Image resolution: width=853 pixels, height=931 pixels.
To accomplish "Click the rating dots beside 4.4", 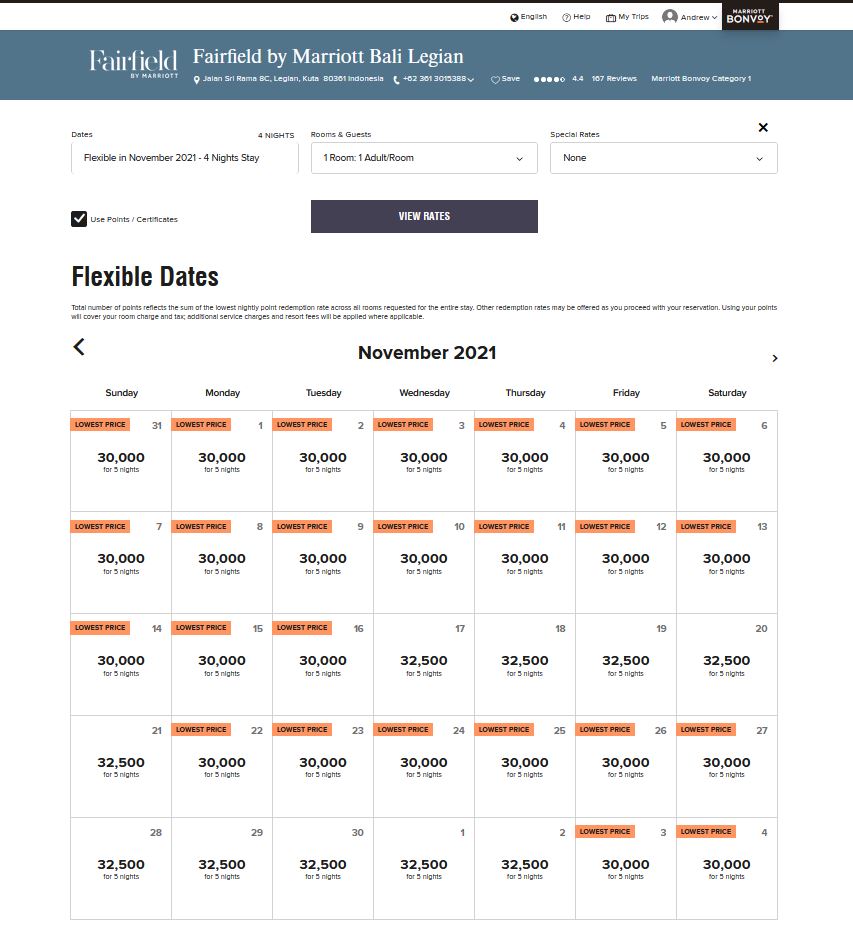I will (x=549, y=80).
